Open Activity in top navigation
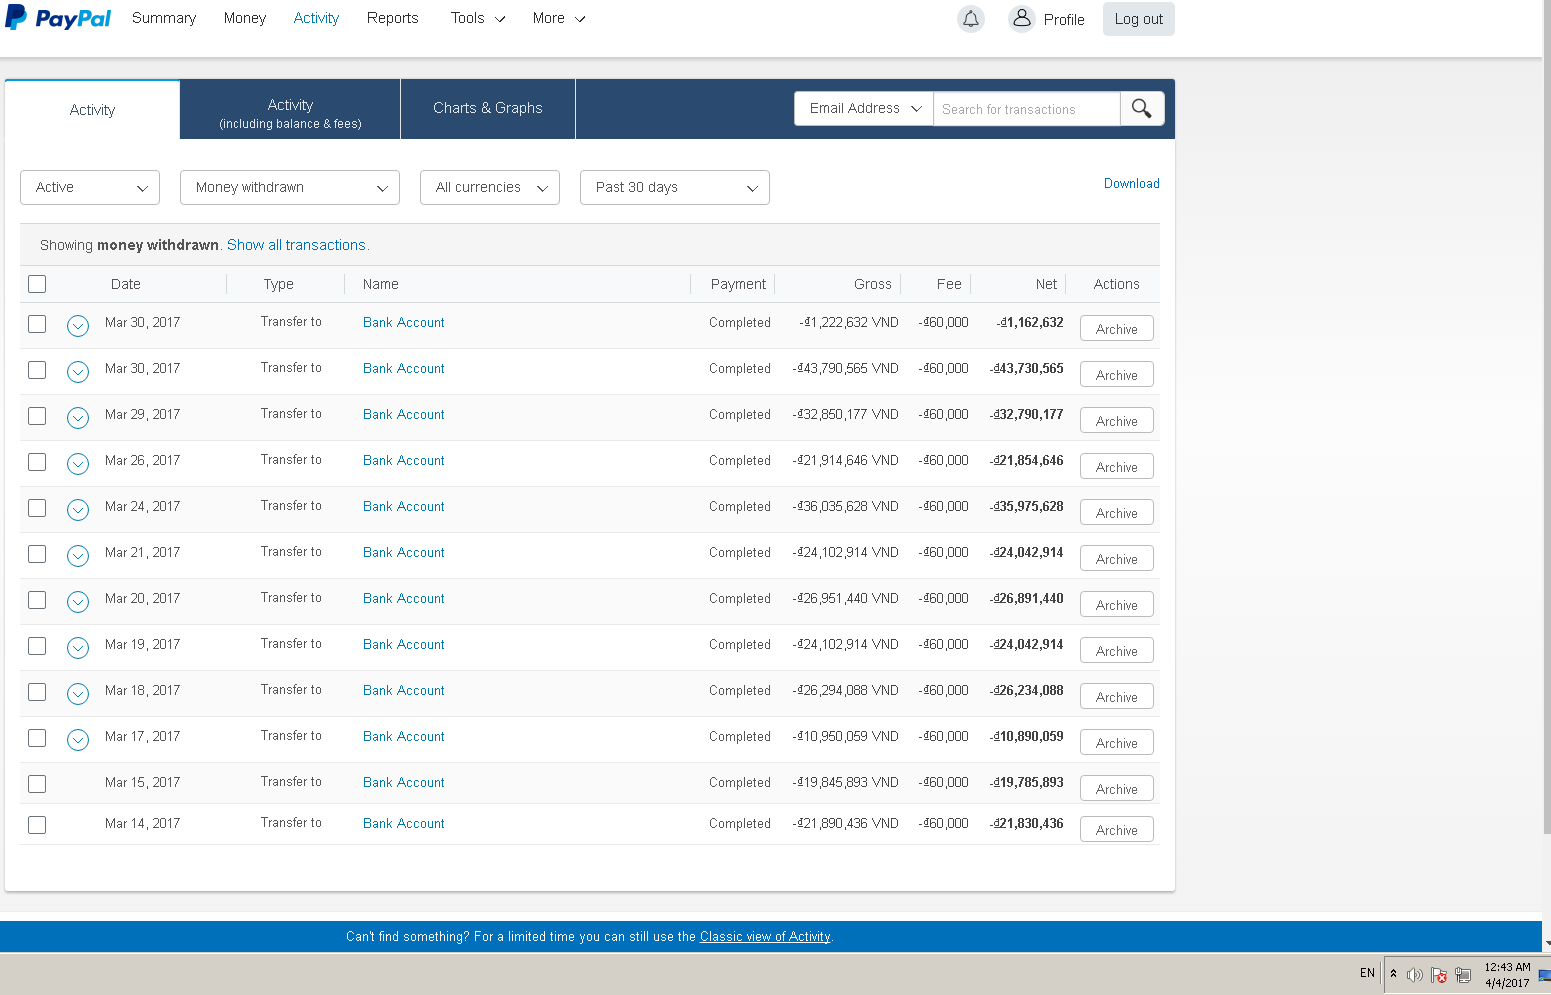This screenshot has width=1551, height=995. [x=316, y=18]
